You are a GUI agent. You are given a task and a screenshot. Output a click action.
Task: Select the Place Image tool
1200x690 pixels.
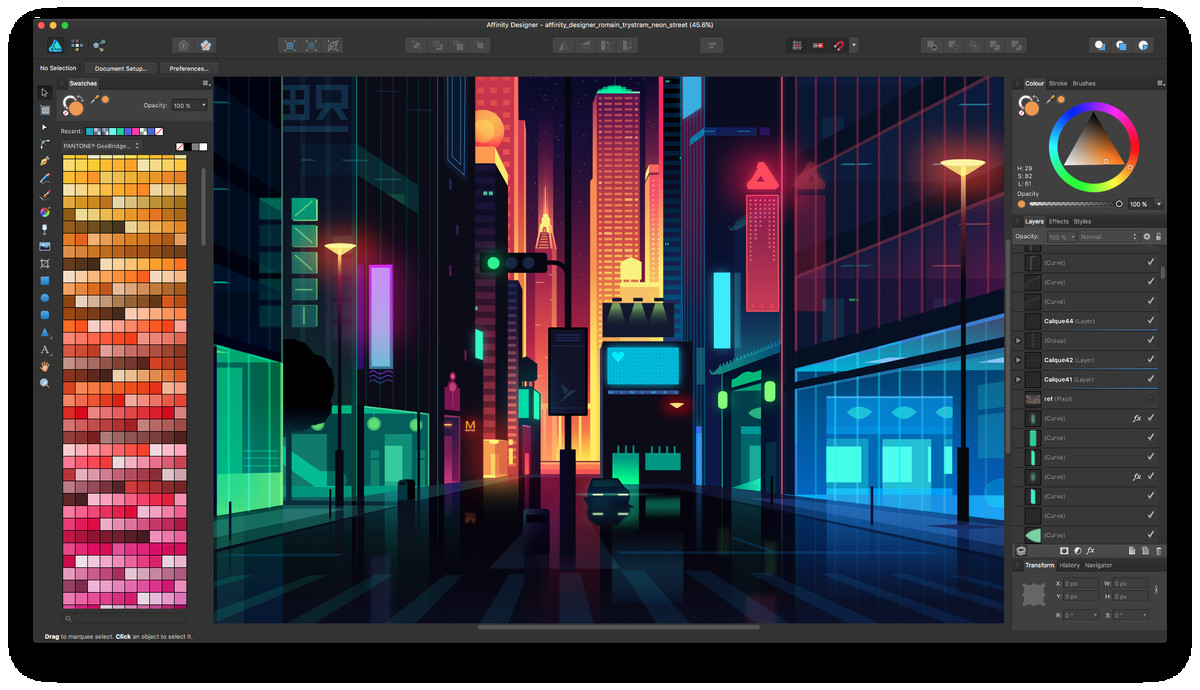click(45, 246)
